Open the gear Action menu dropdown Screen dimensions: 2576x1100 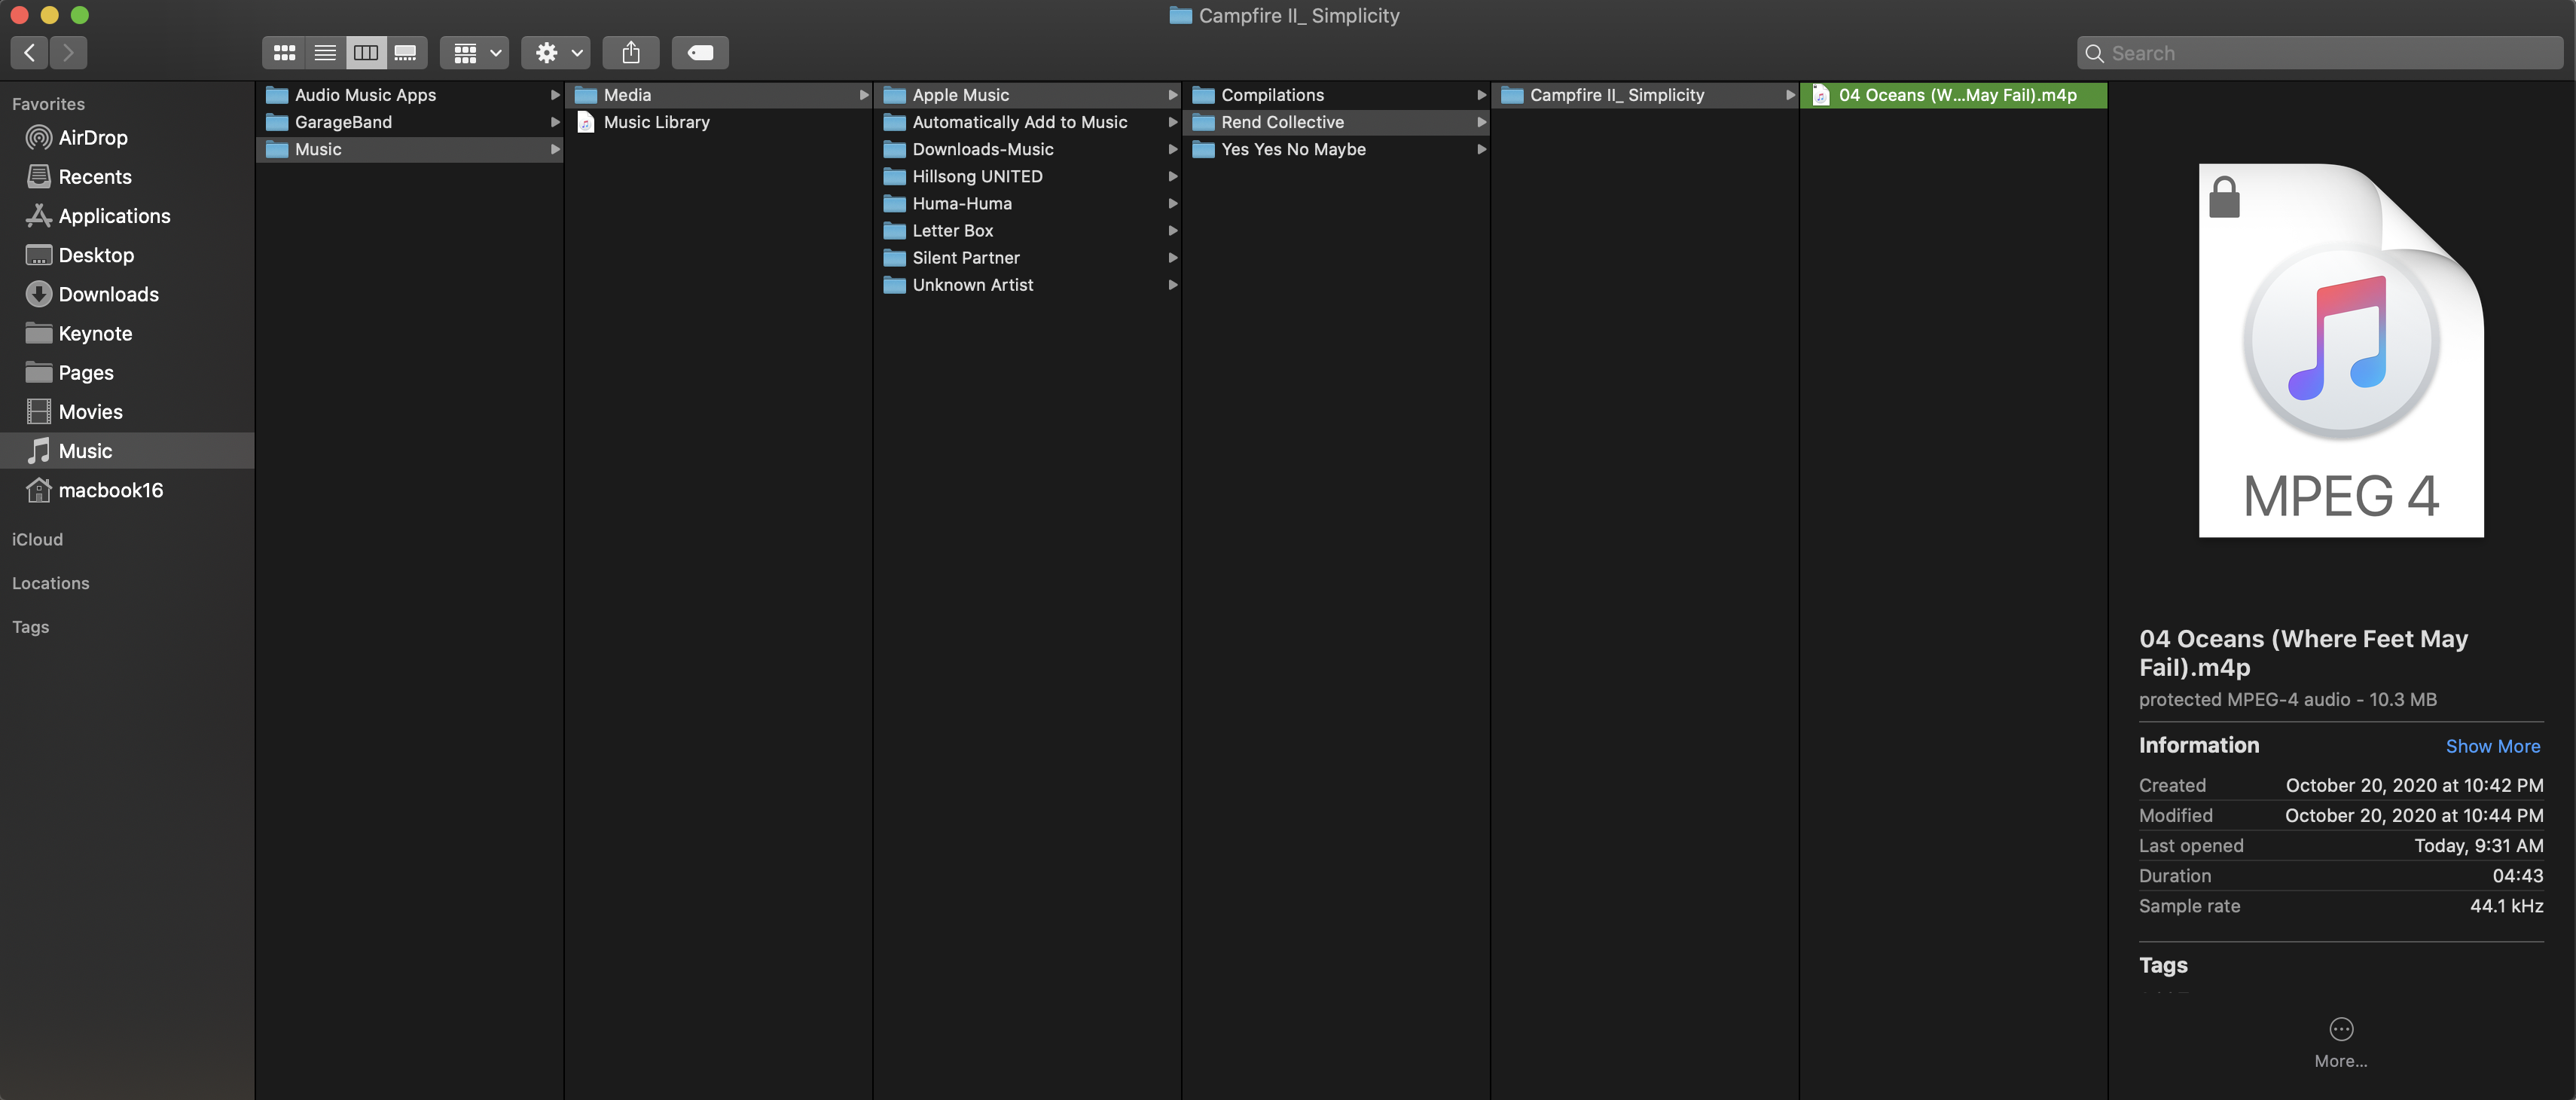point(556,53)
